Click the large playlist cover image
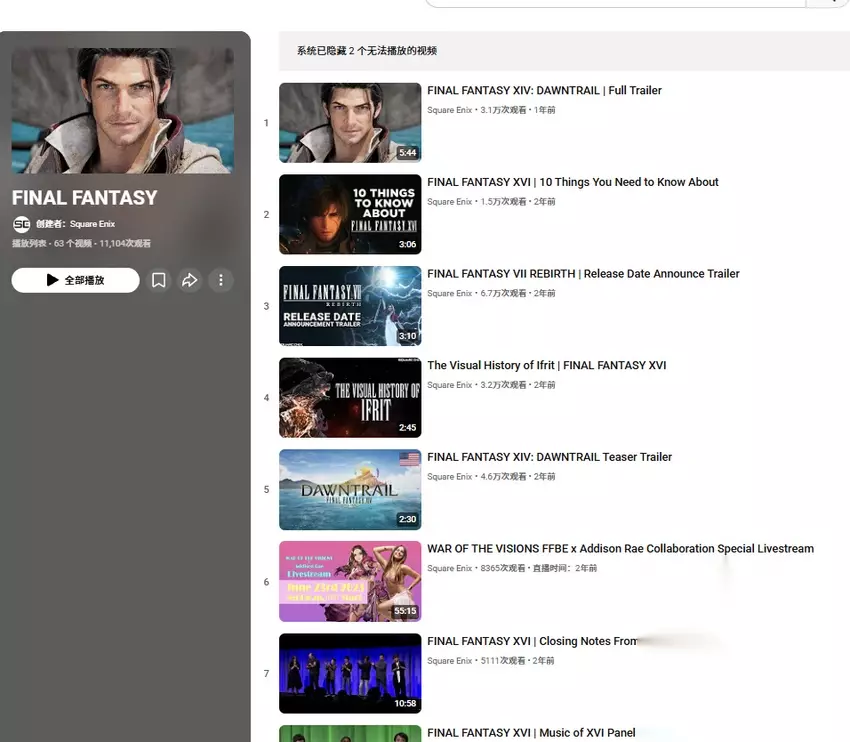The width and height of the screenshot is (850, 742). click(123, 111)
